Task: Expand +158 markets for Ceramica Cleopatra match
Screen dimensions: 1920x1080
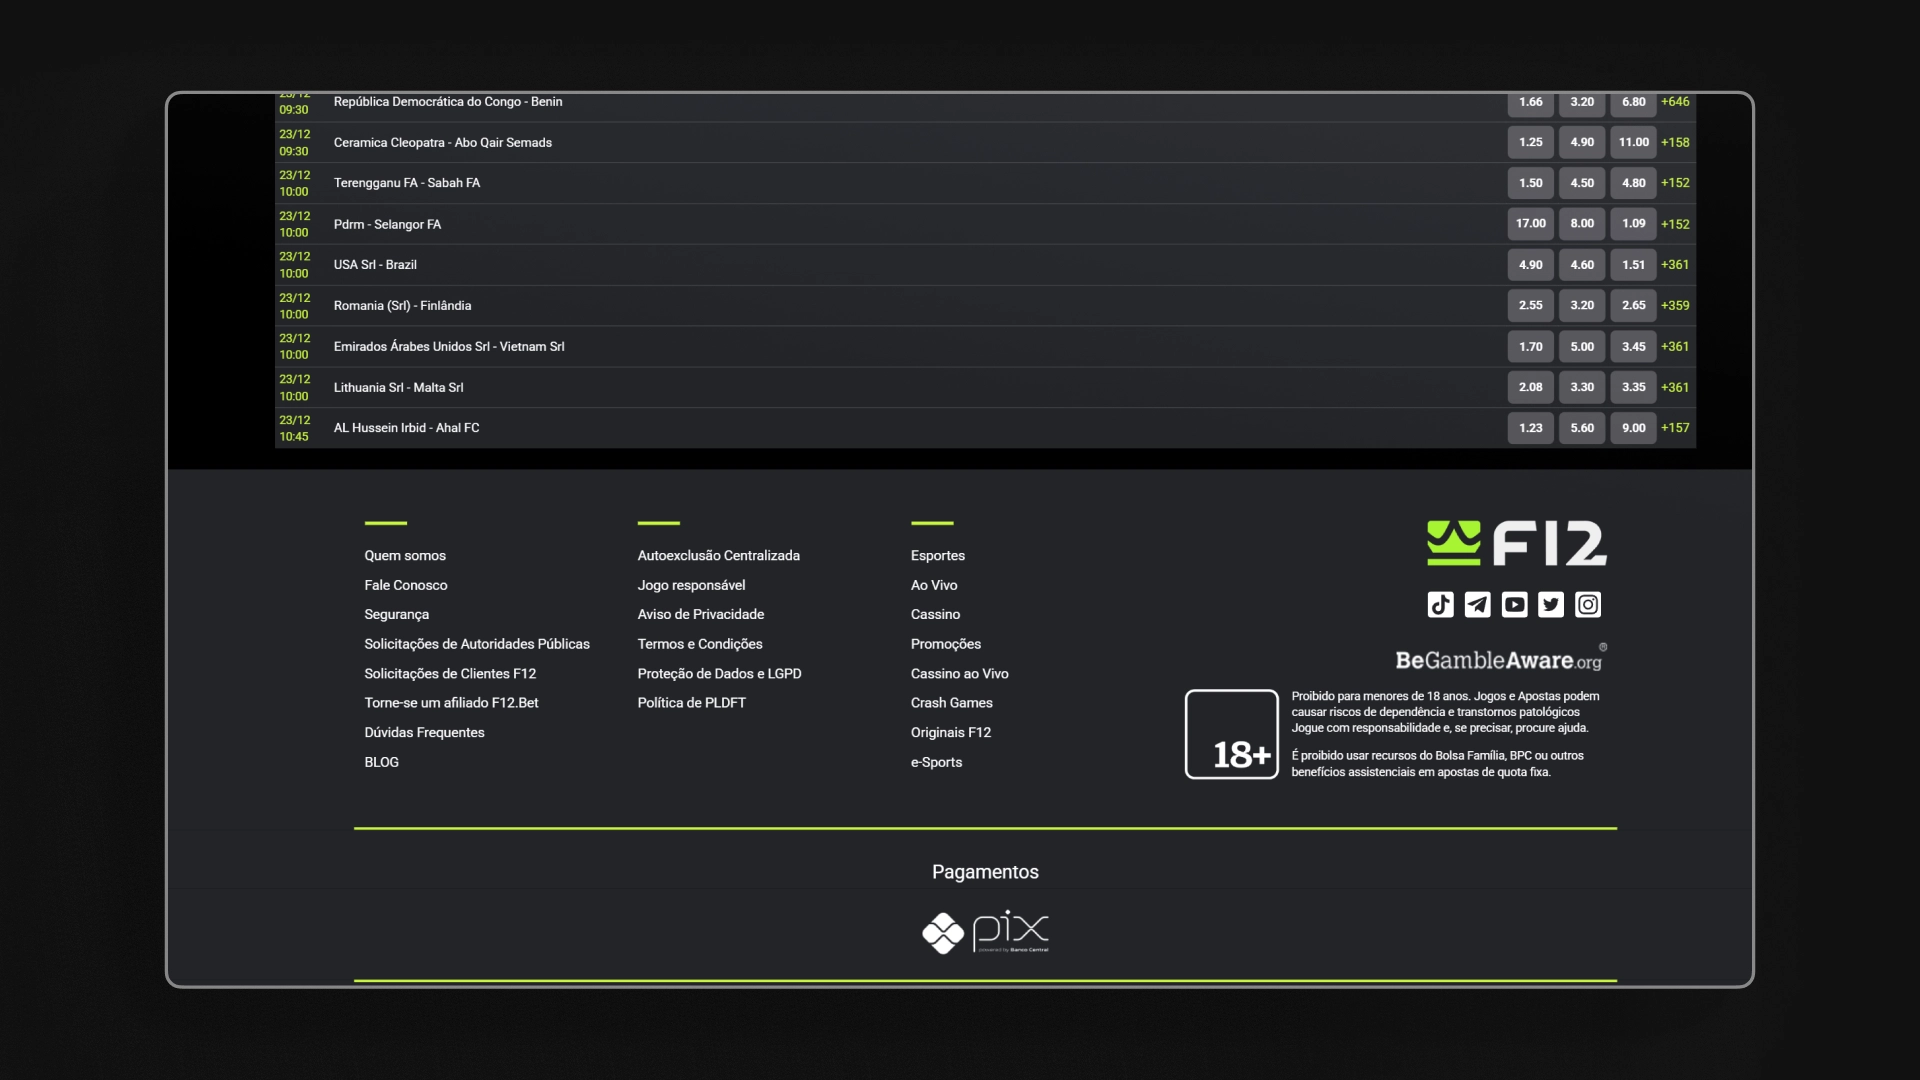Action: [x=1675, y=143]
